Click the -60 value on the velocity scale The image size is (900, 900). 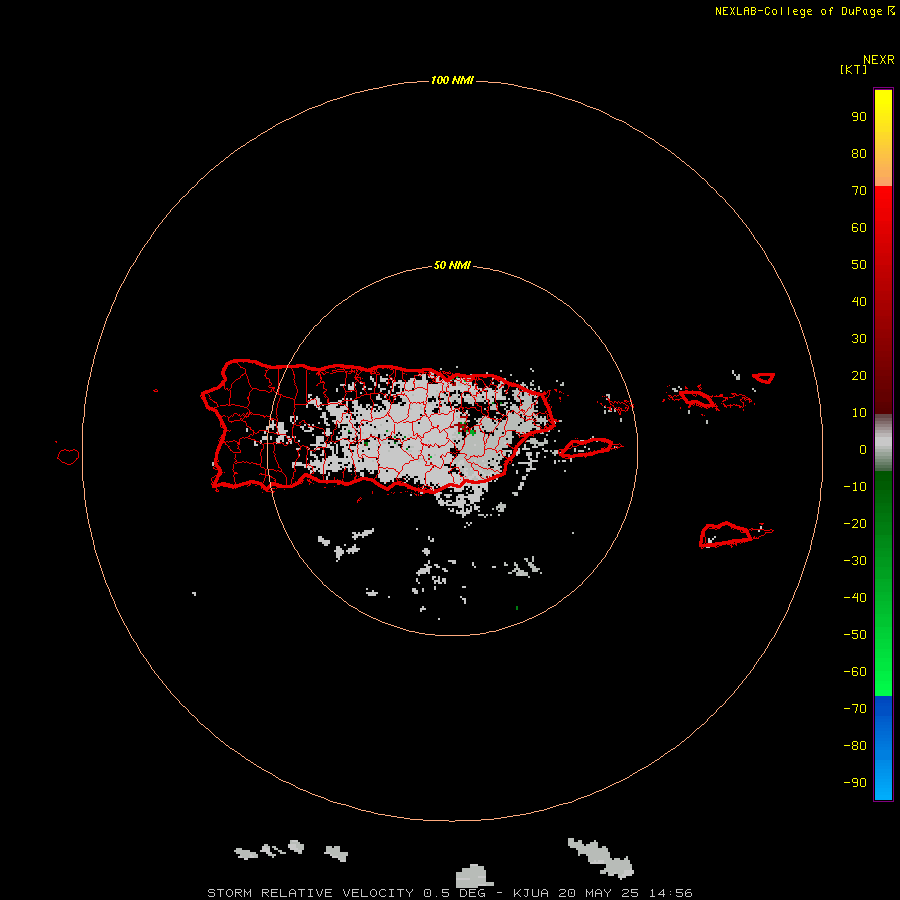point(855,672)
